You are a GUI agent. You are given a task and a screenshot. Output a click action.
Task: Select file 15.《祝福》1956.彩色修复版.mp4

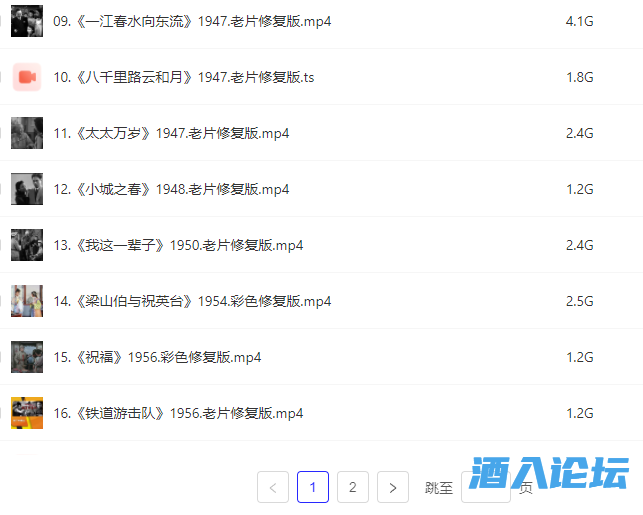(x=157, y=357)
